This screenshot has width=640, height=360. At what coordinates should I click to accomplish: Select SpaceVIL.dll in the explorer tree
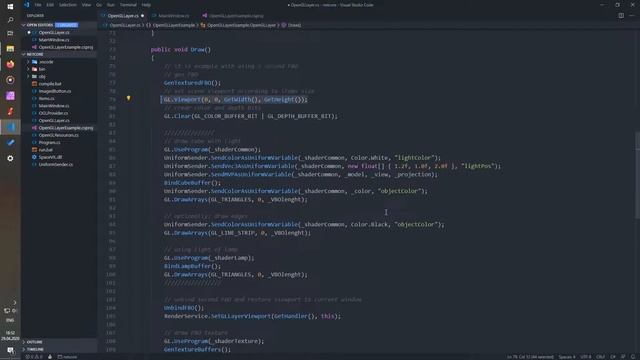pos(50,158)
